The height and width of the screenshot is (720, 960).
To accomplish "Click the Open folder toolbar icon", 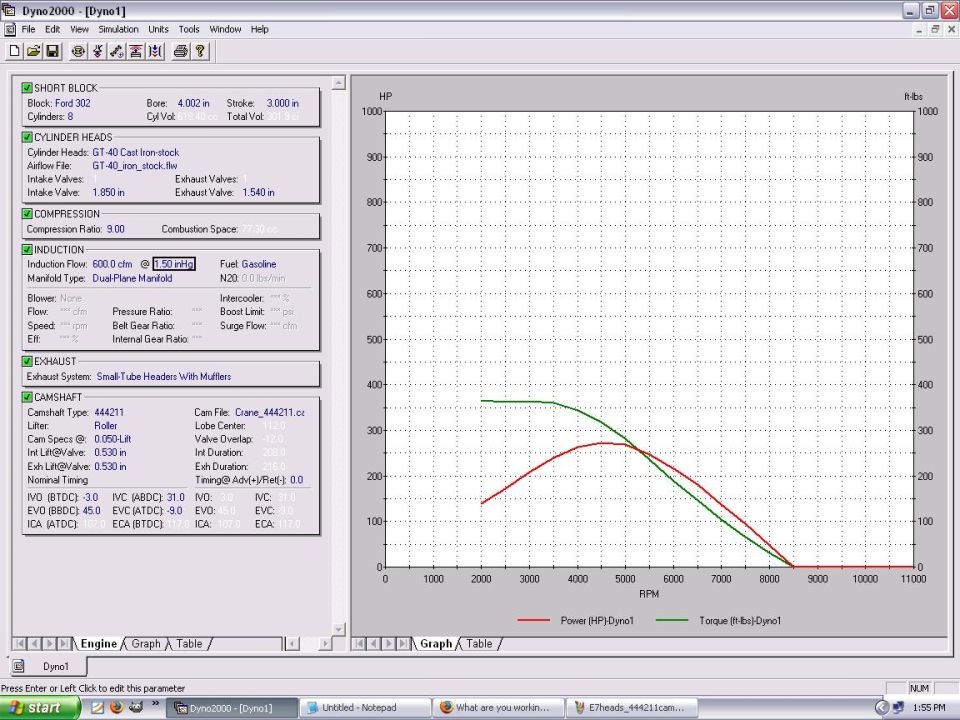I will click(33, 51).
